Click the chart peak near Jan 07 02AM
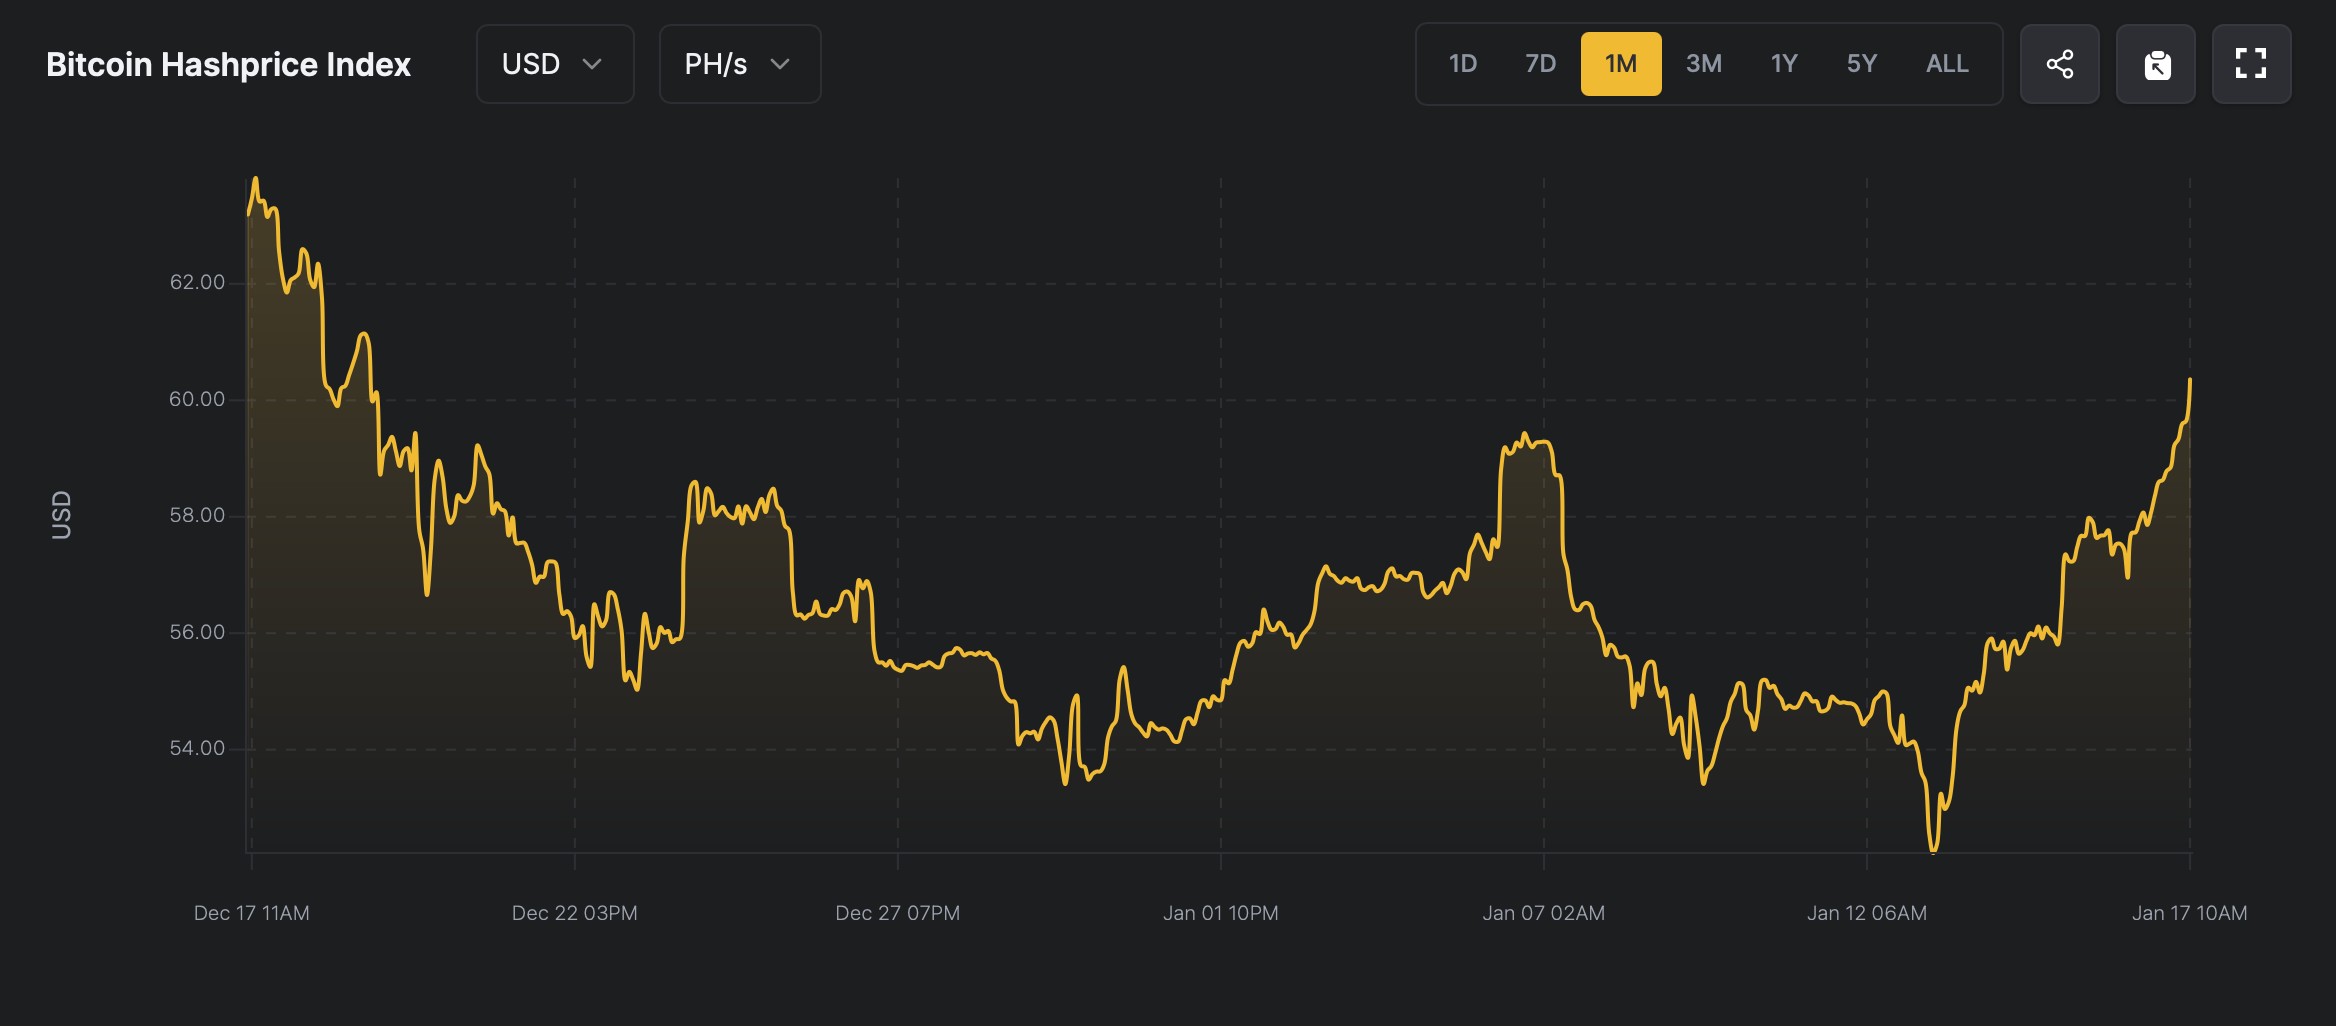 click(1524, 435)
